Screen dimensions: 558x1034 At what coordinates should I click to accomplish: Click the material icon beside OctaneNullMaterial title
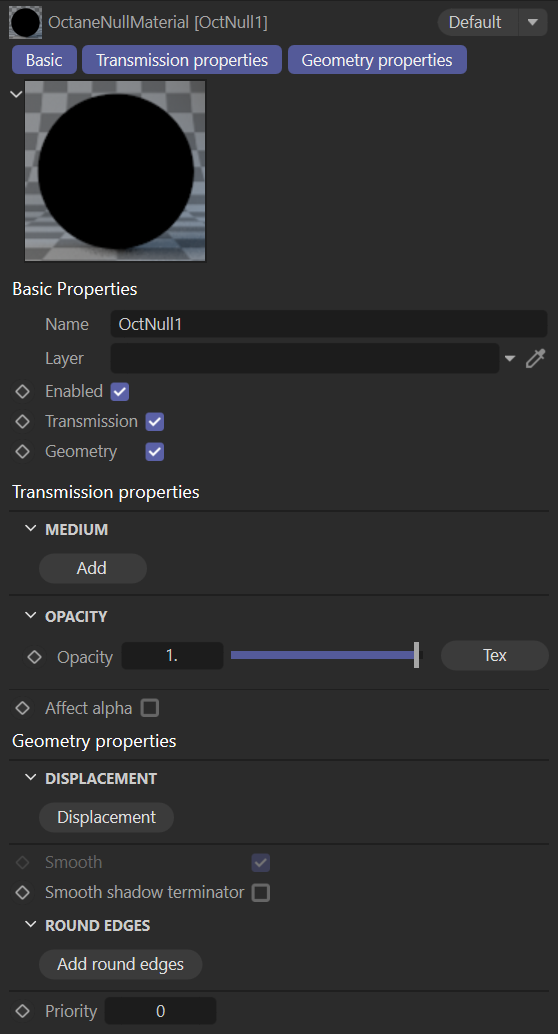pyautogui.click(x=26, y=22)
